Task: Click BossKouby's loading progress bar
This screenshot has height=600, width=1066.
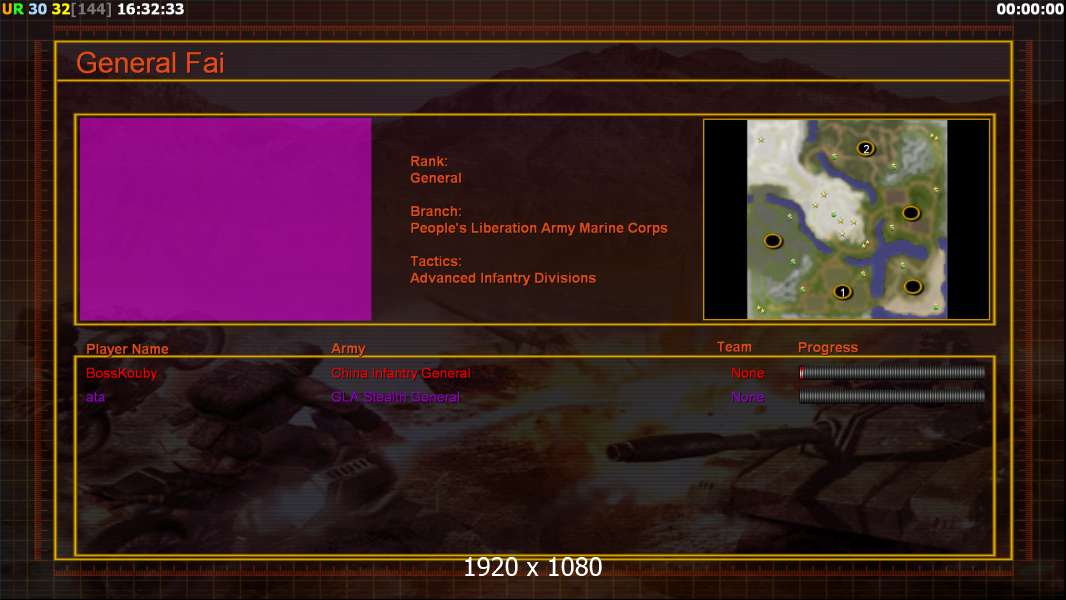Action: click(892, 372)
